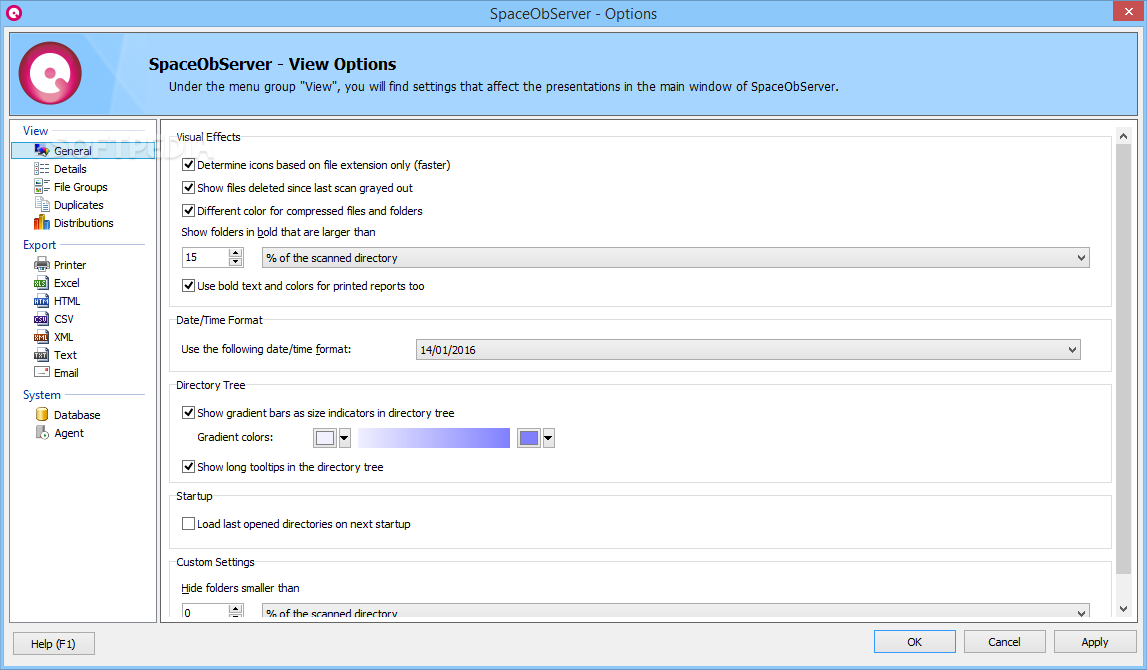
Task: Click the SpaceObServer title bar app icon
Action: (x=14, y=13)
